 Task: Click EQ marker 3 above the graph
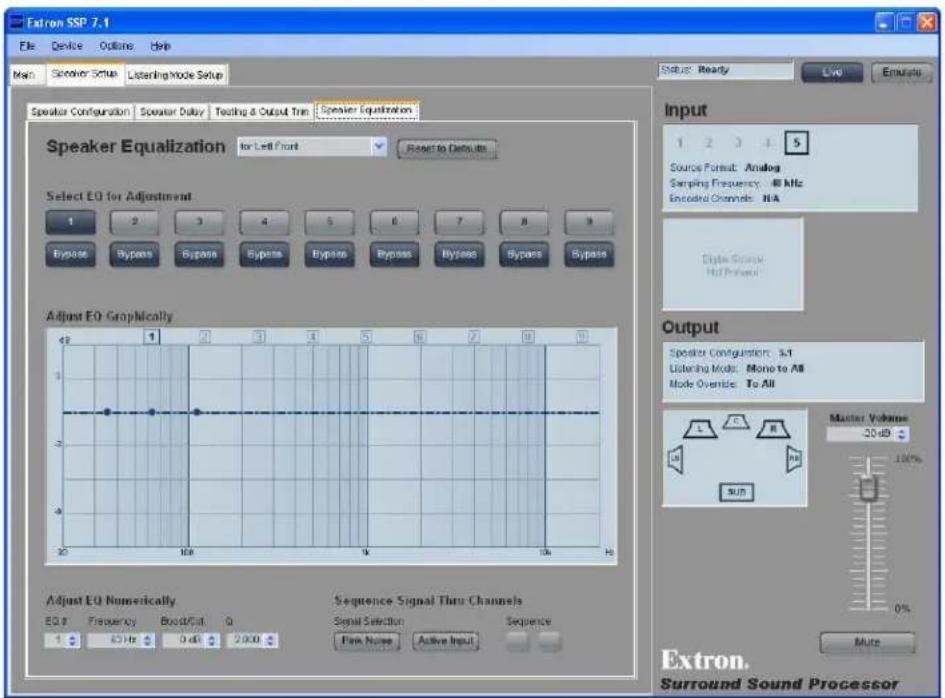pos(259,336)
